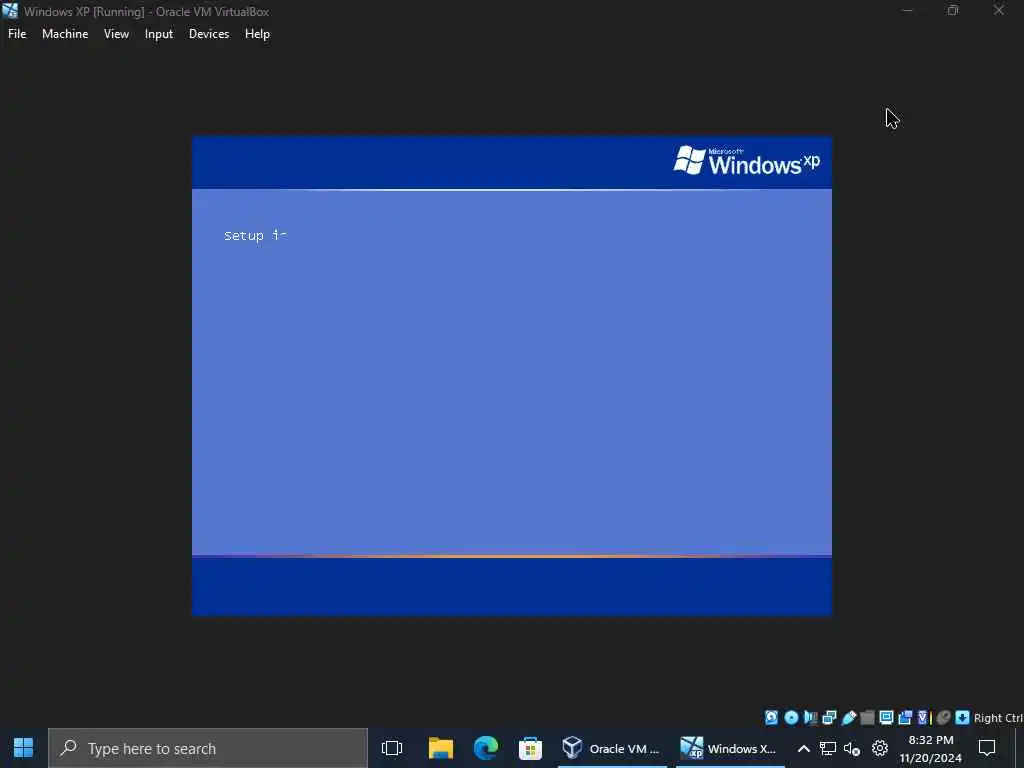
Task: Click the display settings indicator icon
Action: [886, 718]
